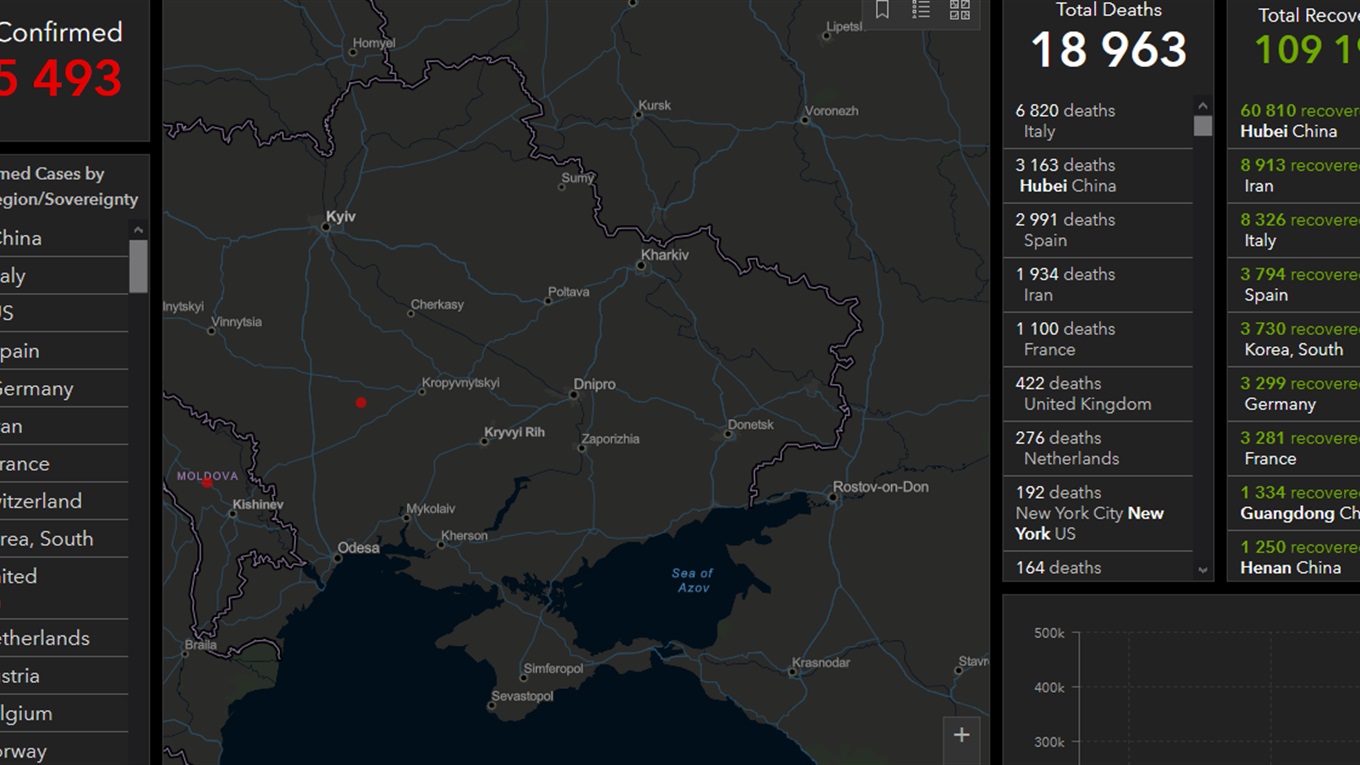Show the map legend list icon
The width and height of the screenshot is (1360, 765).
pos(921,10)
